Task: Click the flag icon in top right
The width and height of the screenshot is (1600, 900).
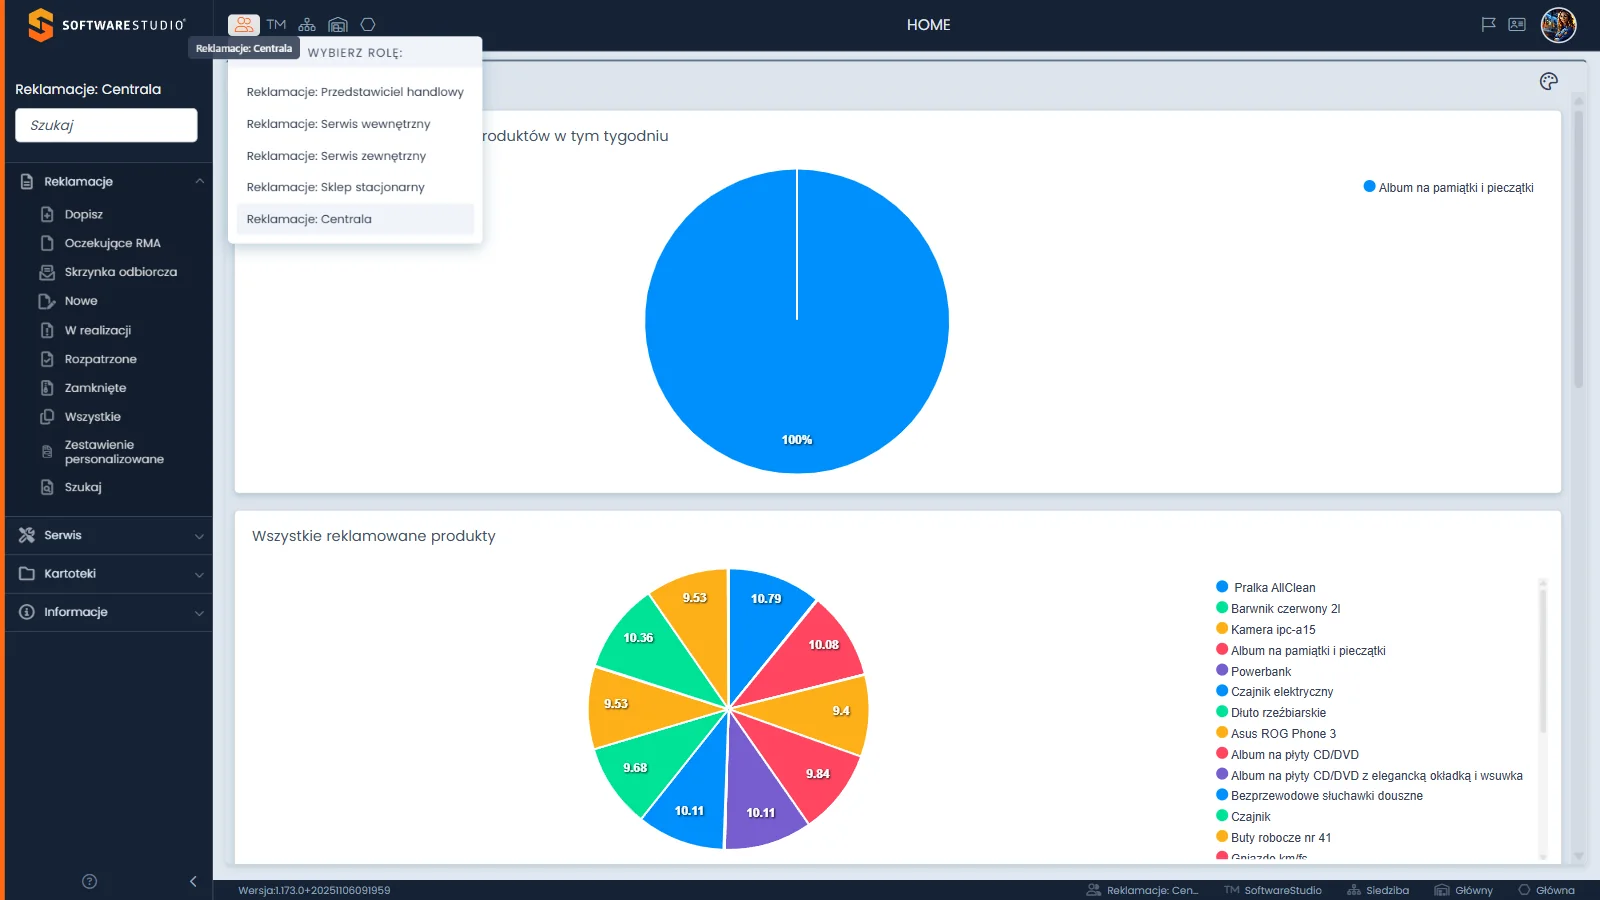Action: (1488, 25)
